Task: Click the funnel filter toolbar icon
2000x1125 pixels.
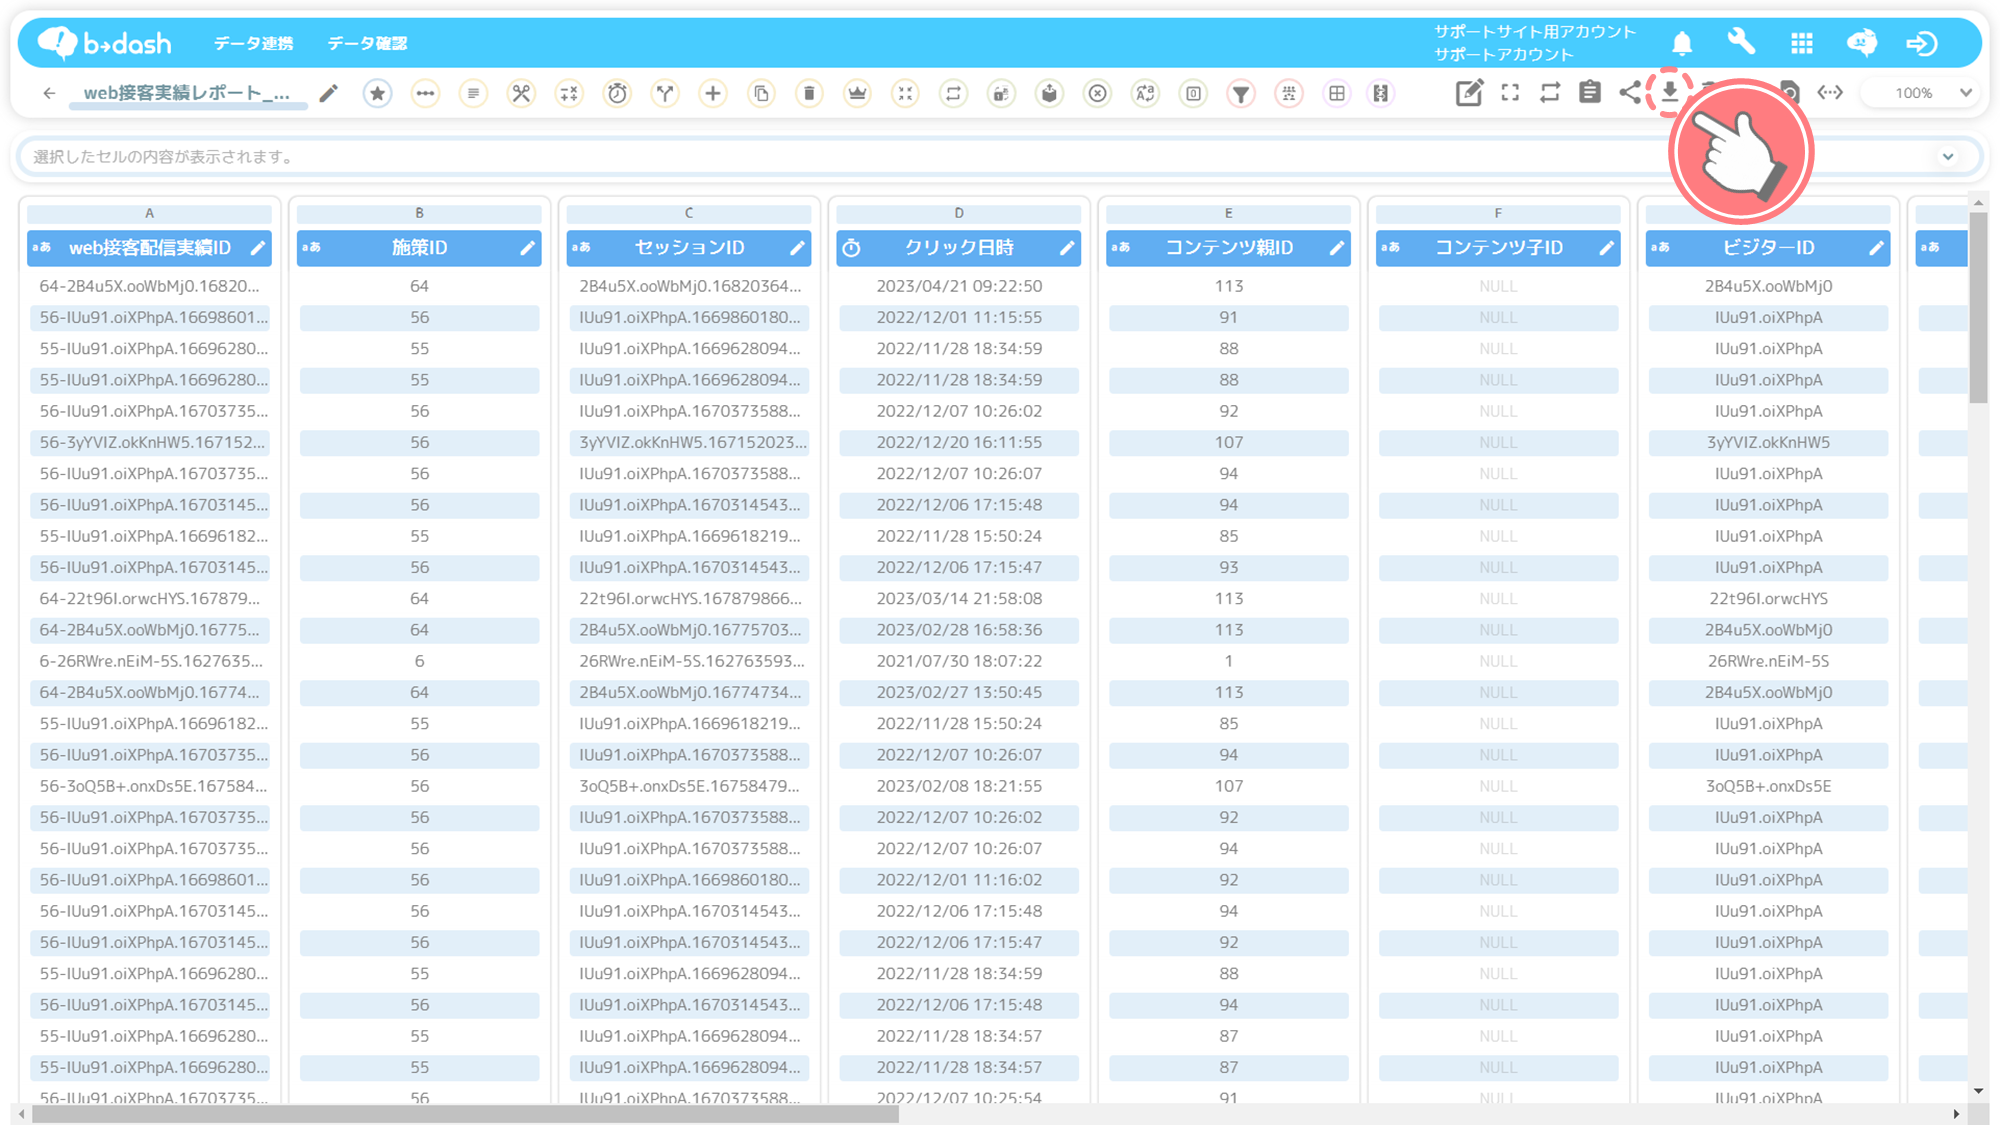Action: [x=1241, y=93]
